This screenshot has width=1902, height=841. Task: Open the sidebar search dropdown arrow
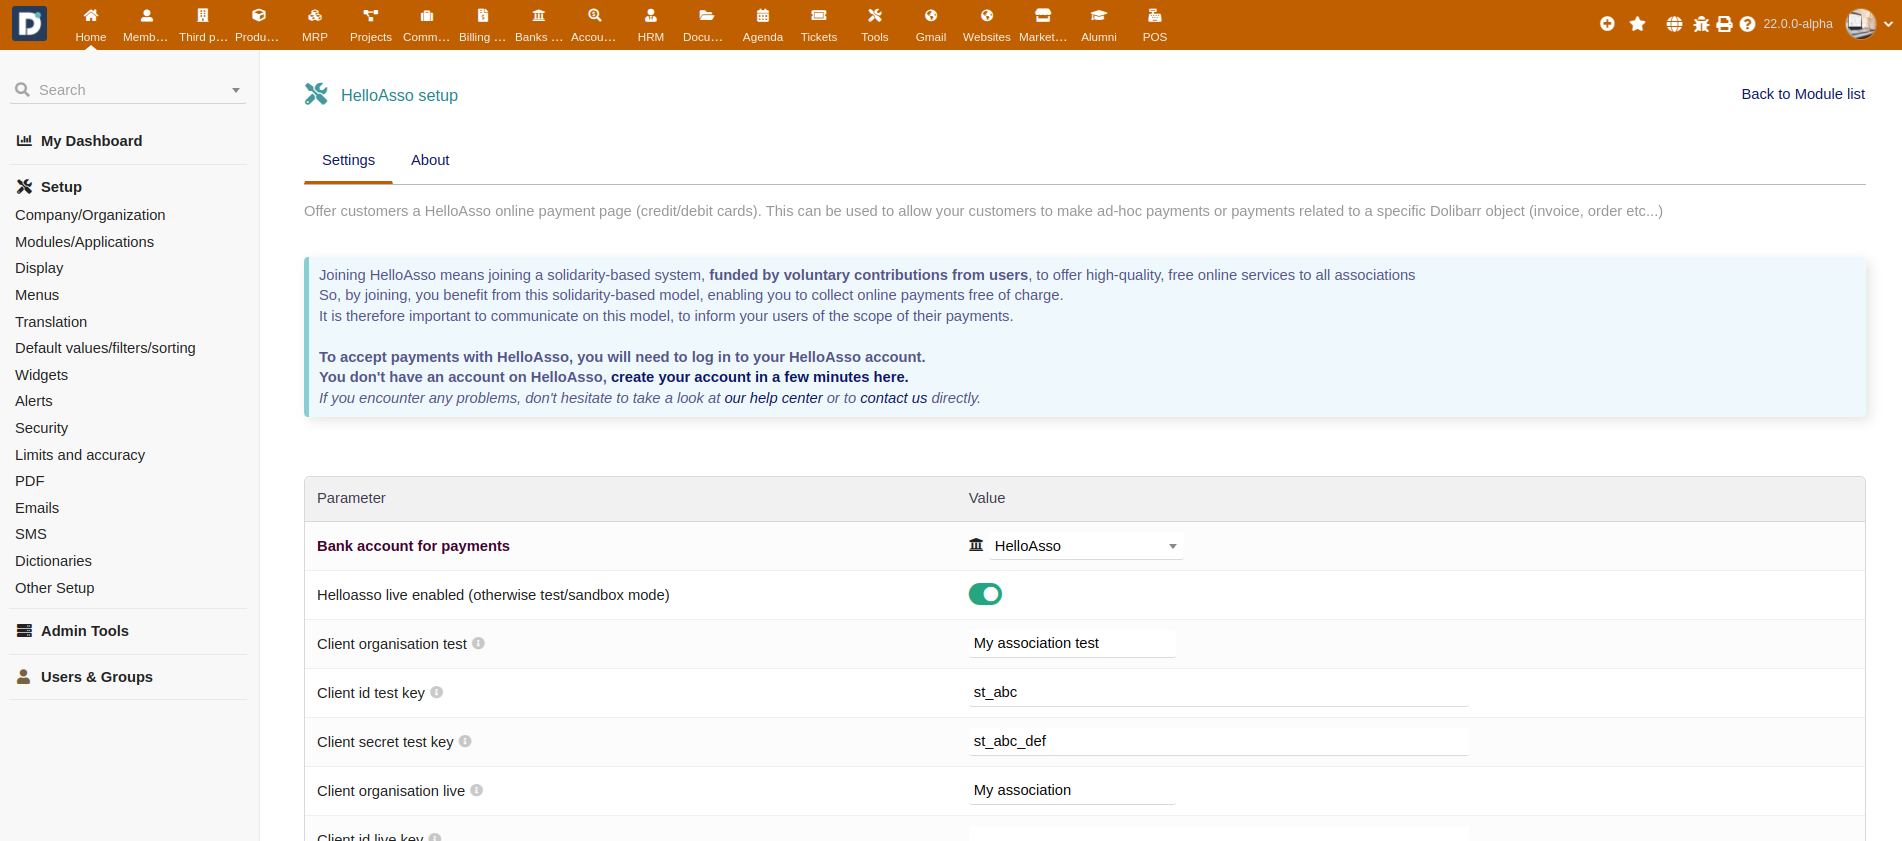click(x=236, y=90)
